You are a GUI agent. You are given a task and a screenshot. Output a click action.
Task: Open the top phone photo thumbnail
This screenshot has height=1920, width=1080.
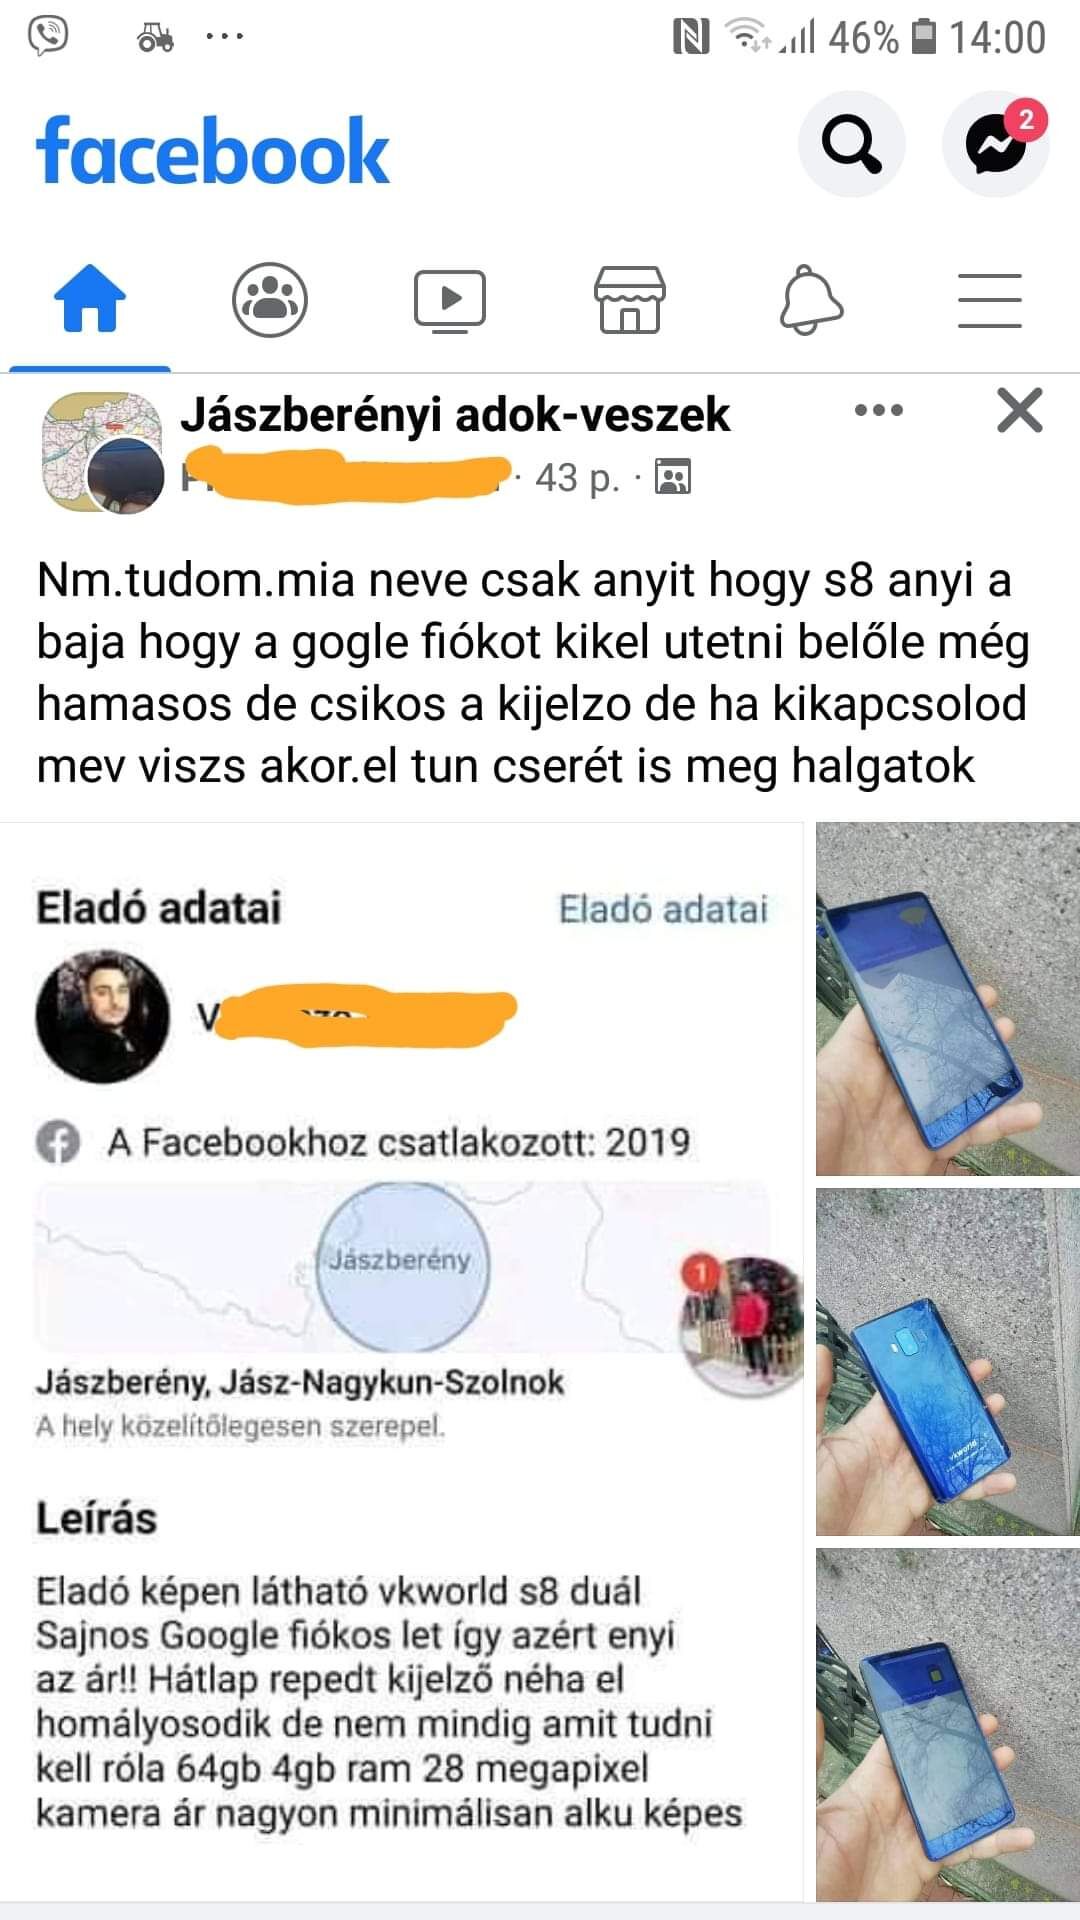tap(948, 999)
